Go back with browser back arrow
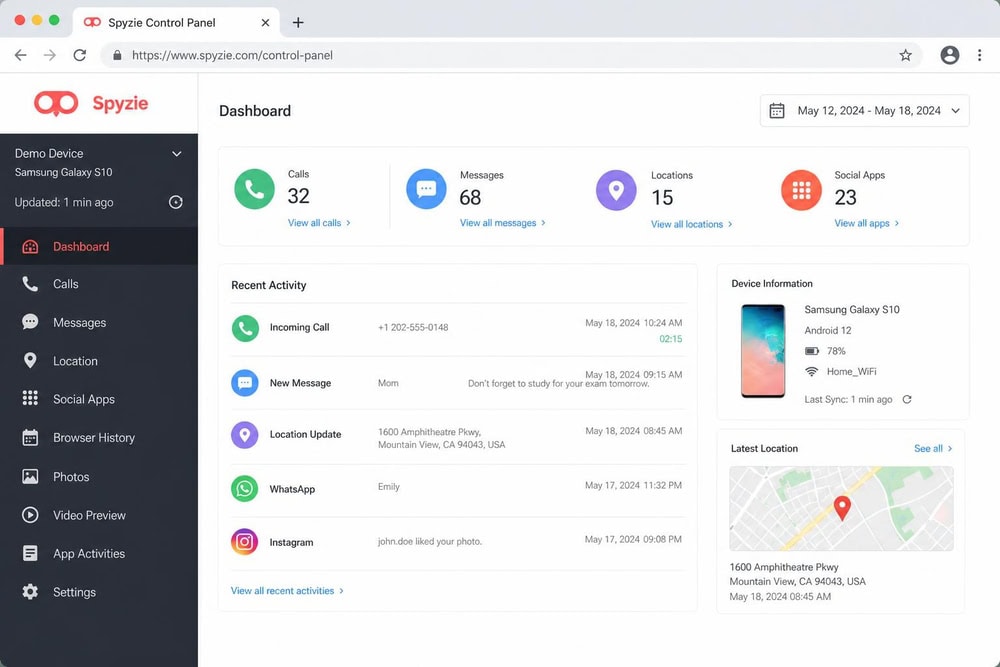The width and height of the screenshot is (1000, 667). pyautogui.click(x=20, y=55)
